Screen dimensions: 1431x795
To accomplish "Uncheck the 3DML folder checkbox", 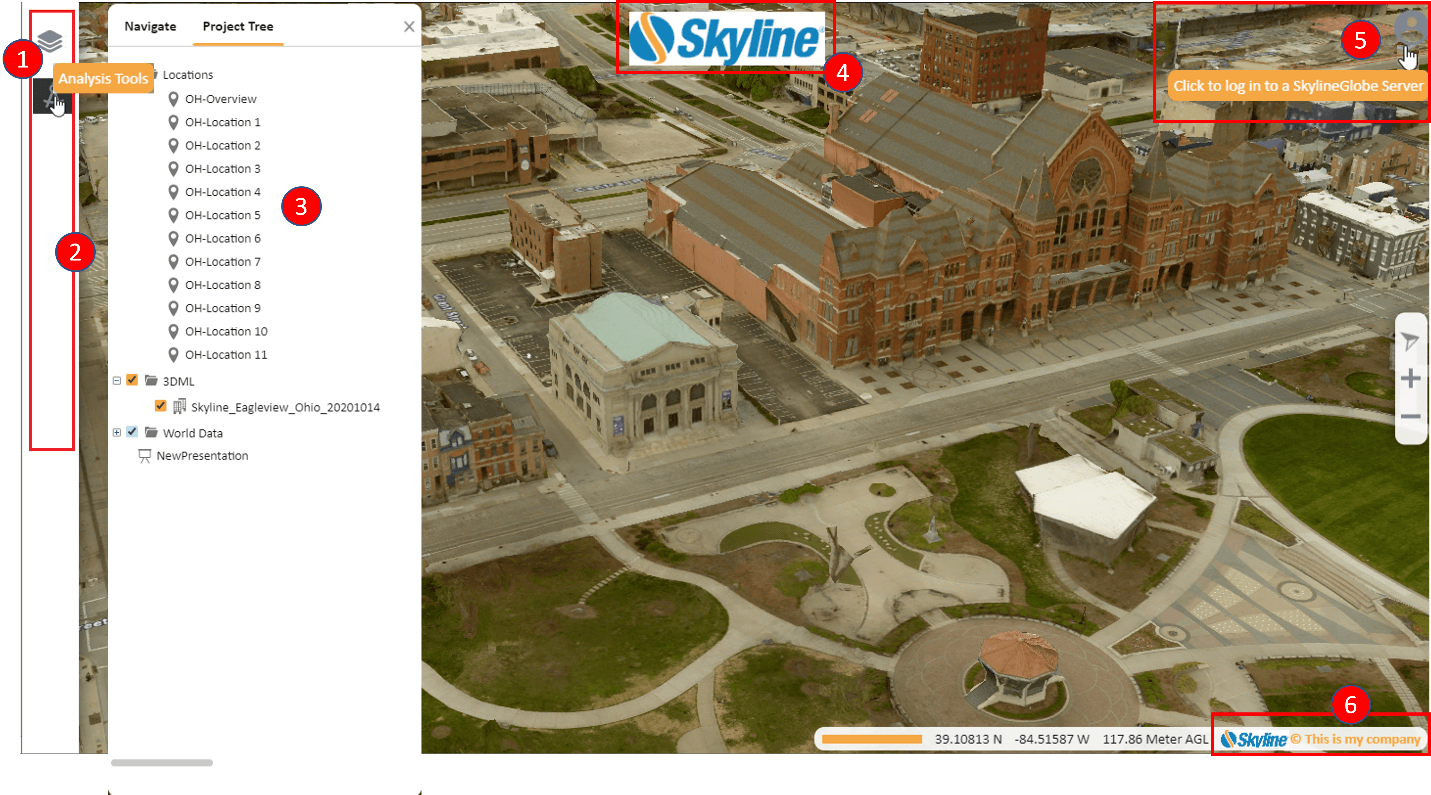I will (x=132, y=380).
